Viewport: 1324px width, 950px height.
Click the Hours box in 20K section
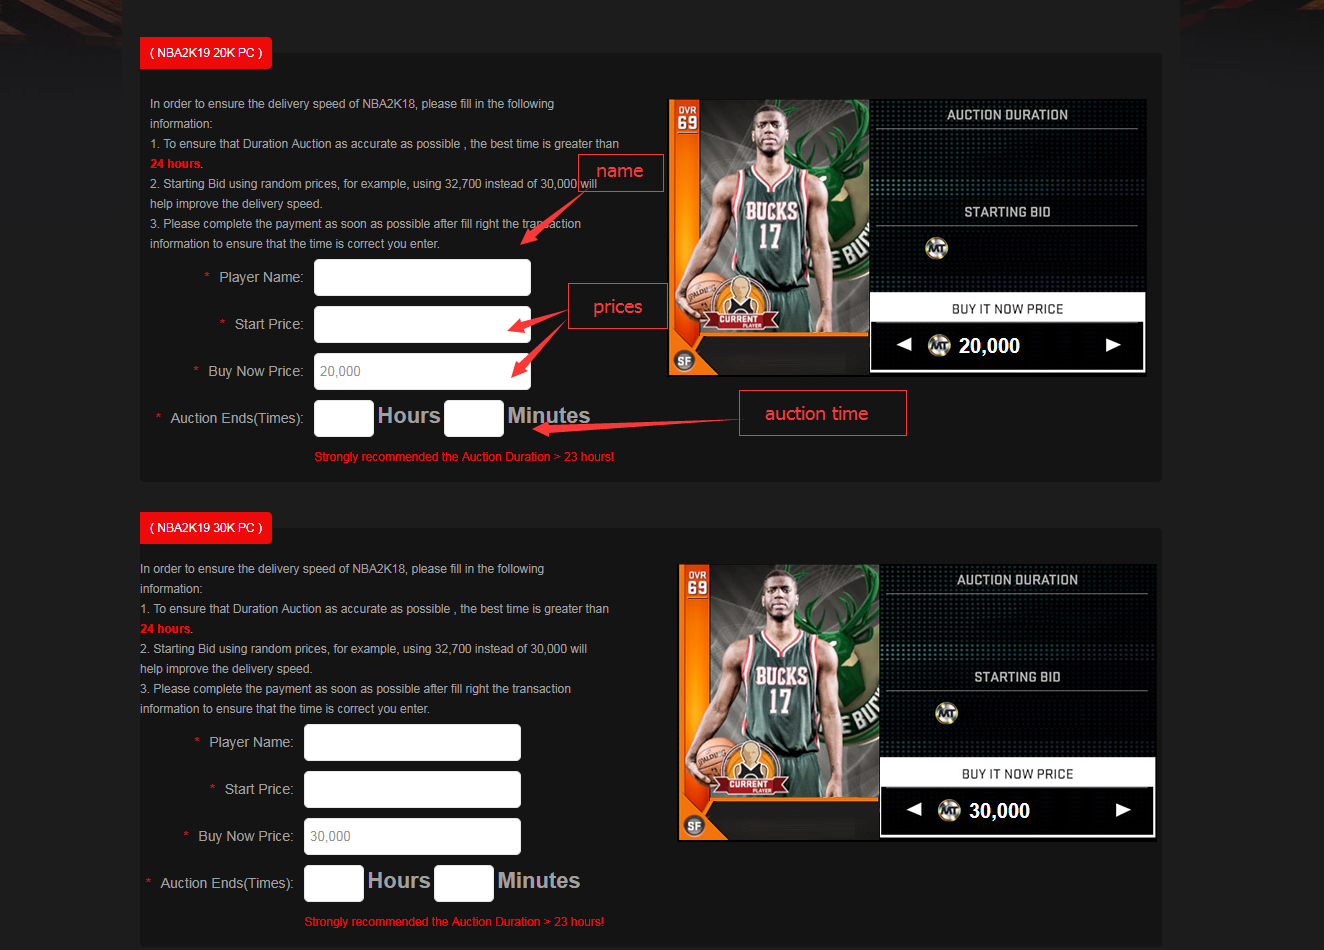(344, 418)
